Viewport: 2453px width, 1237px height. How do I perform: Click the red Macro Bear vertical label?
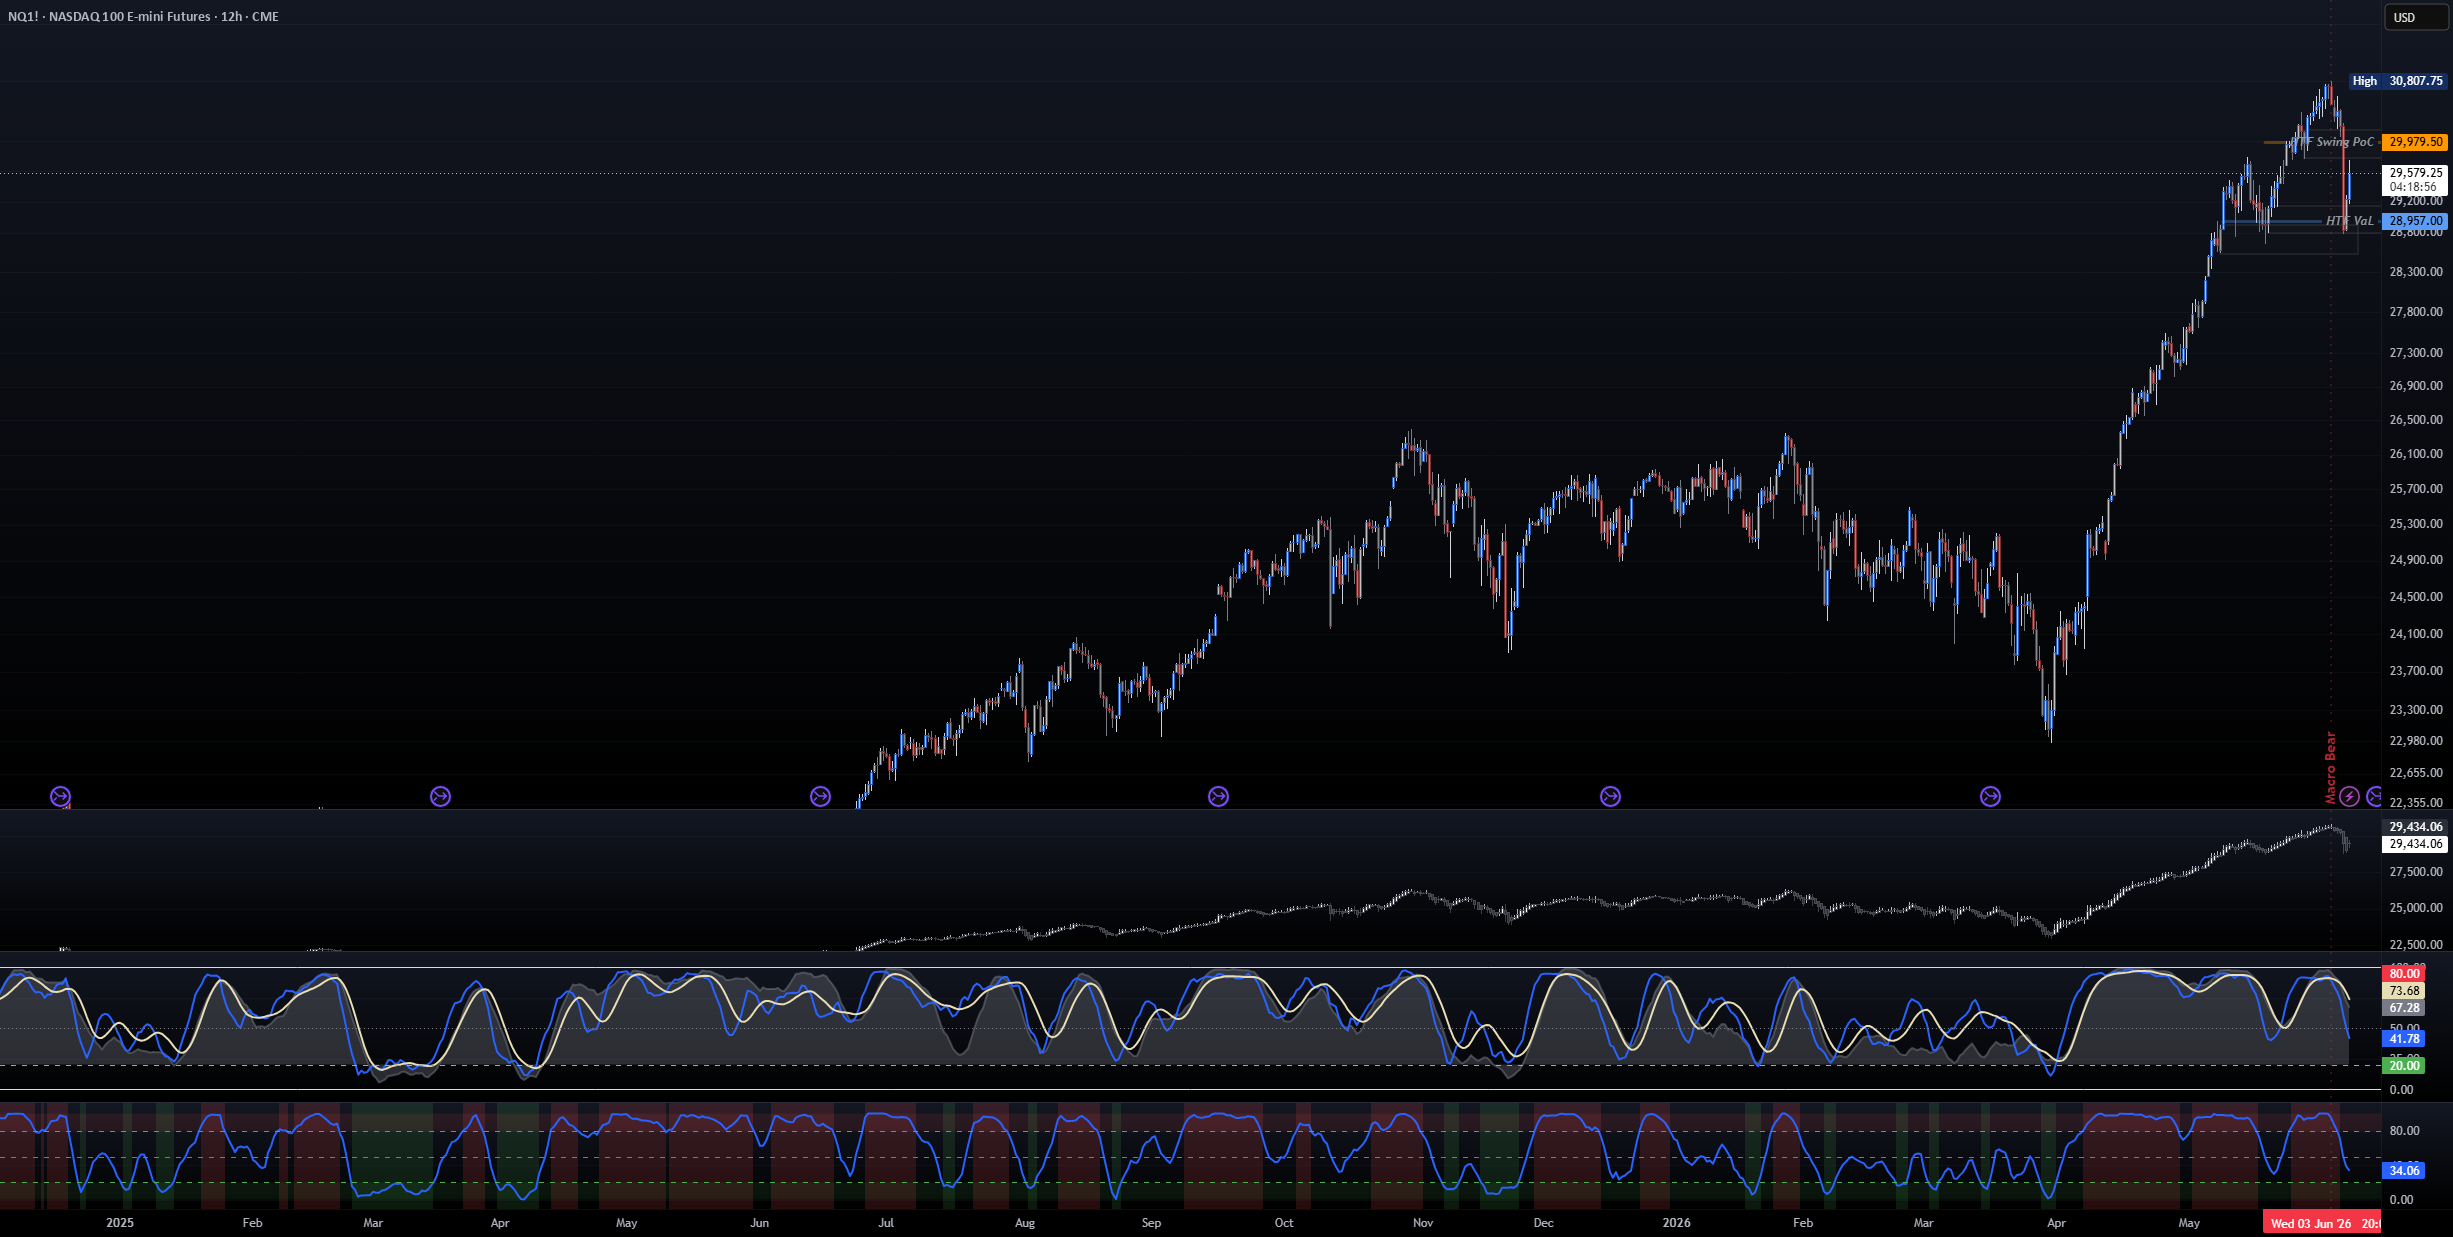2330,768
